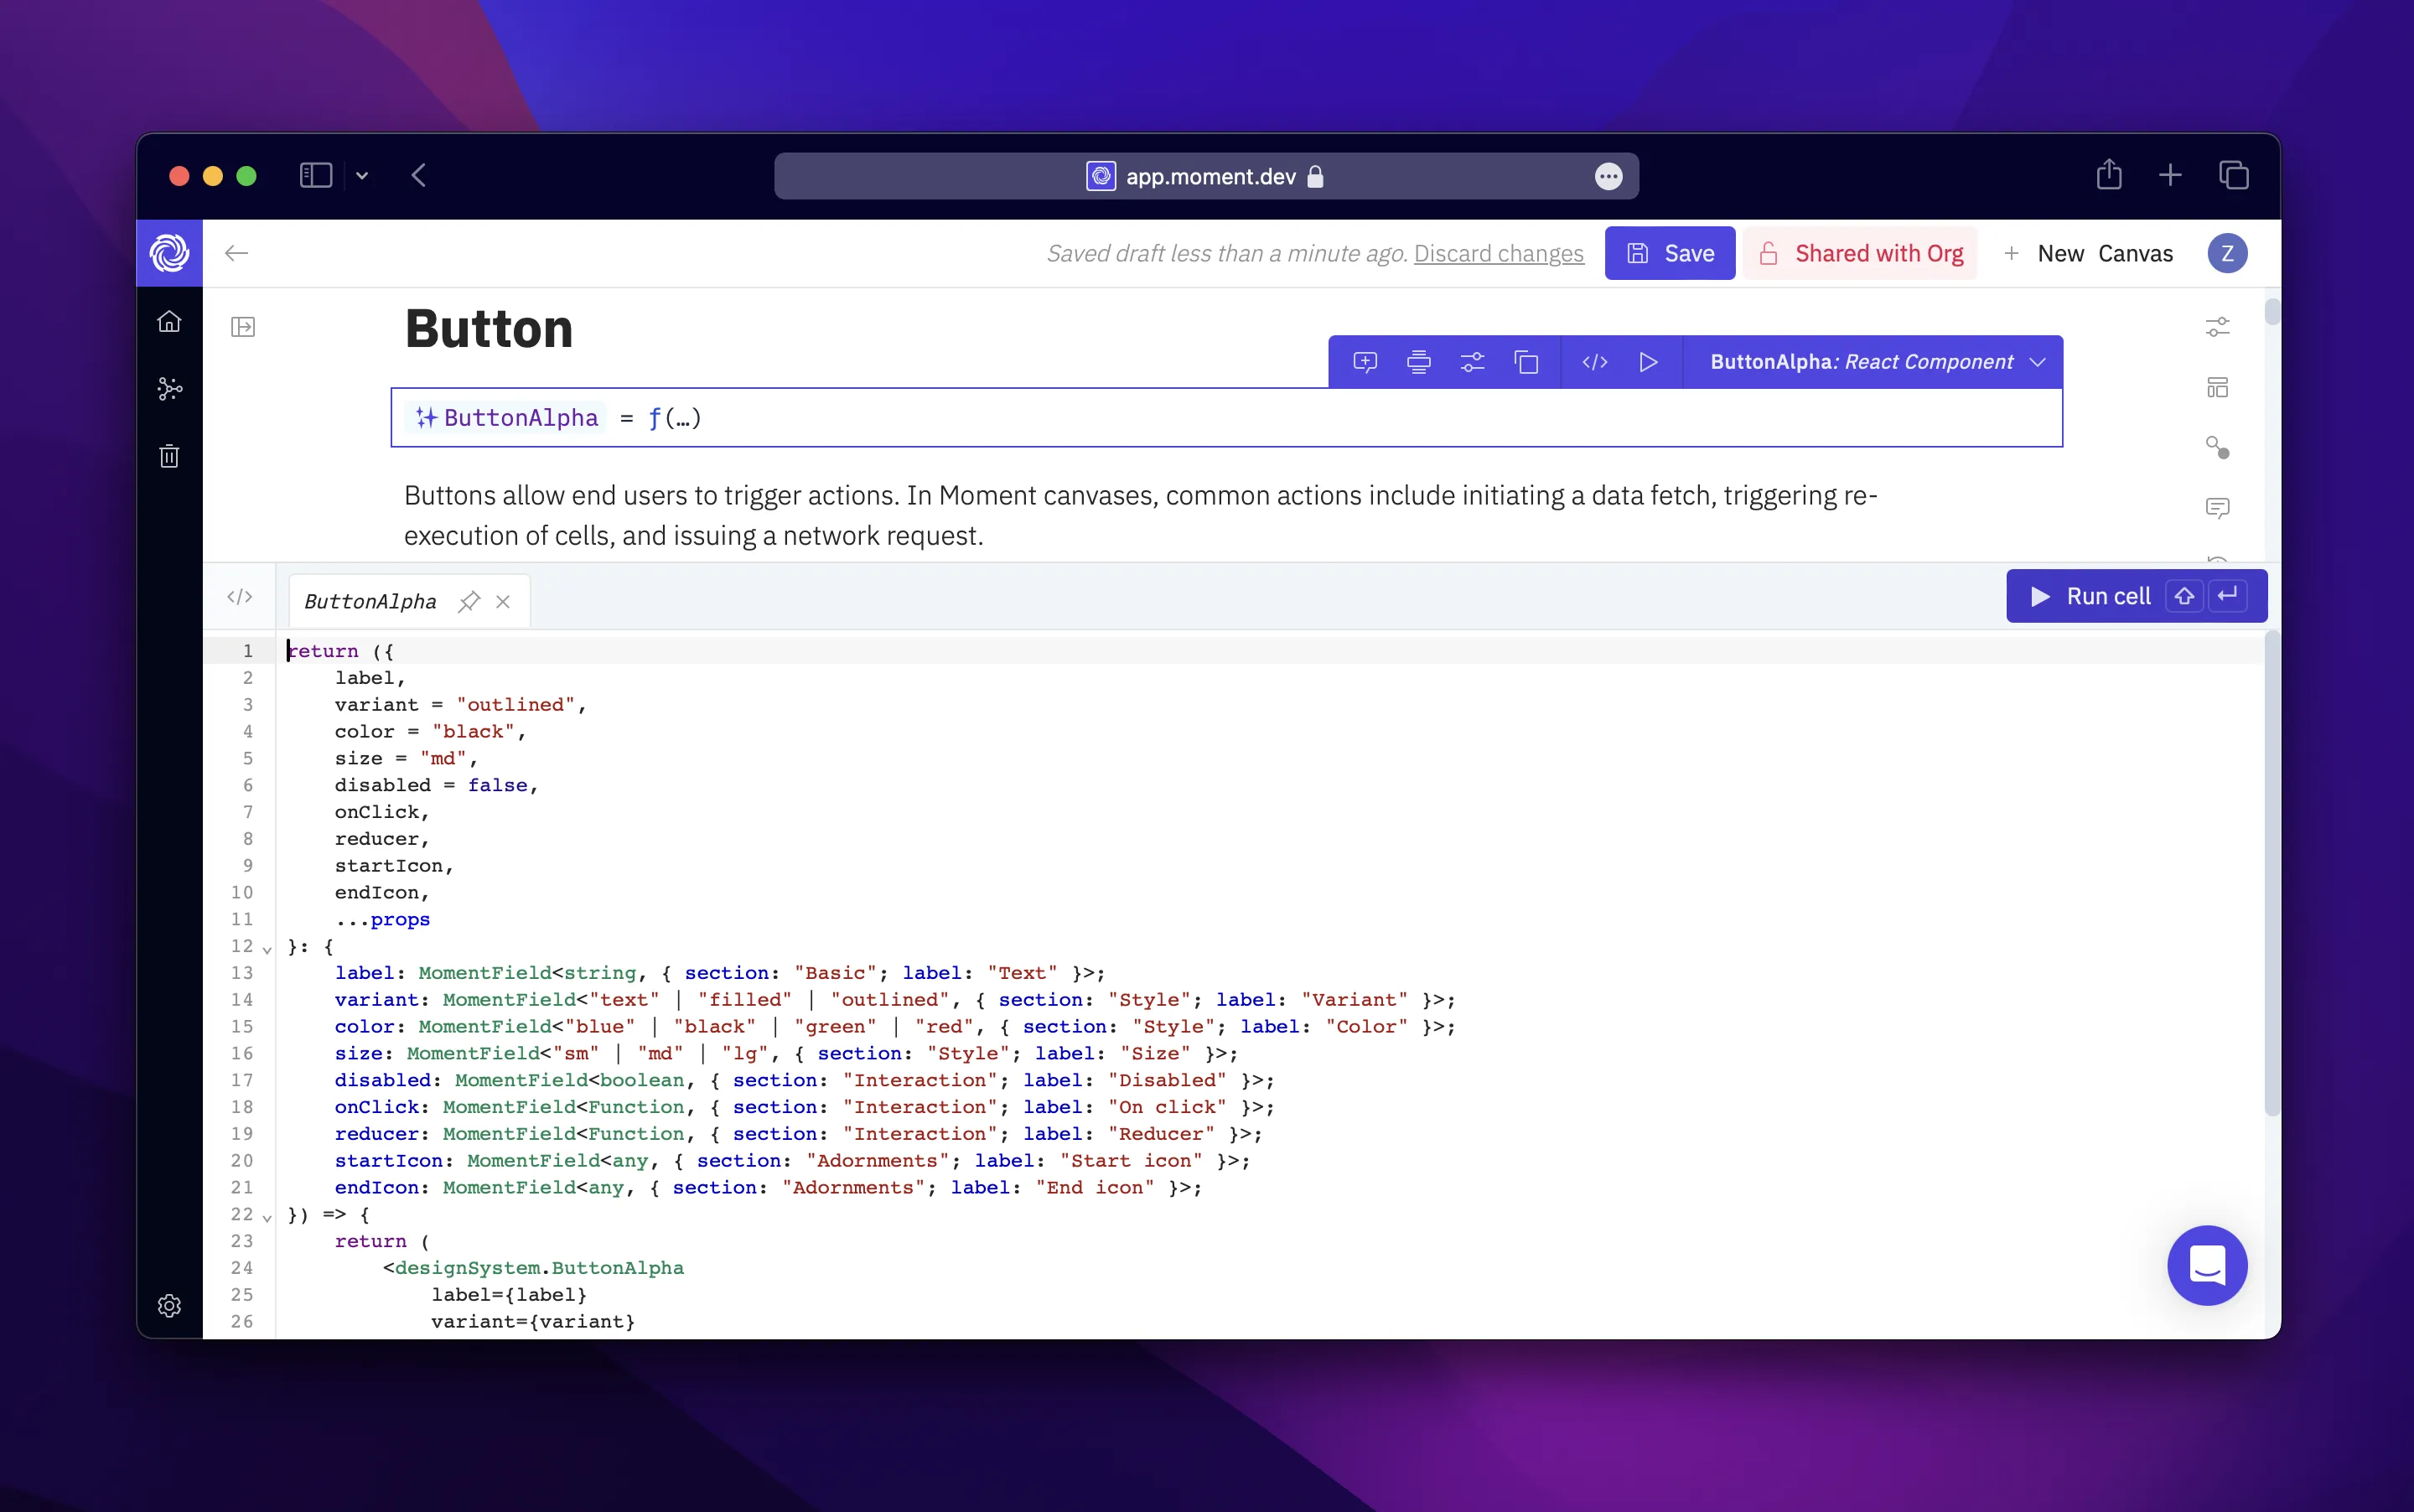Viewport: 2414px width, 1512px height.
Task: Select the ButtonAlpha tab in editor
Action: point(371,601)
